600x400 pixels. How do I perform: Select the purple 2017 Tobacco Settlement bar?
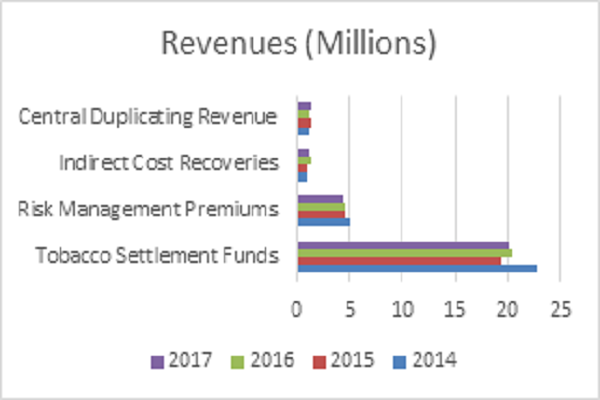(x=403, y=246)
